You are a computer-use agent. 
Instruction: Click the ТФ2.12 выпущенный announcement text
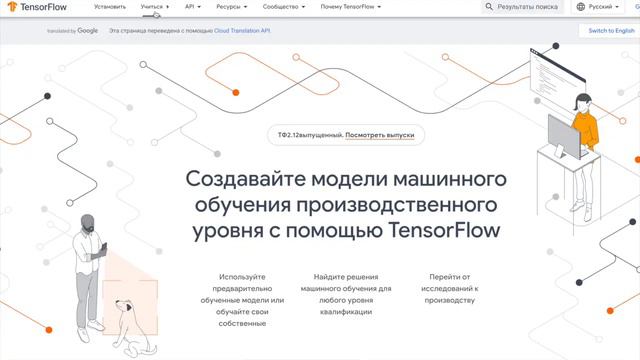click(x=311, y=135)
